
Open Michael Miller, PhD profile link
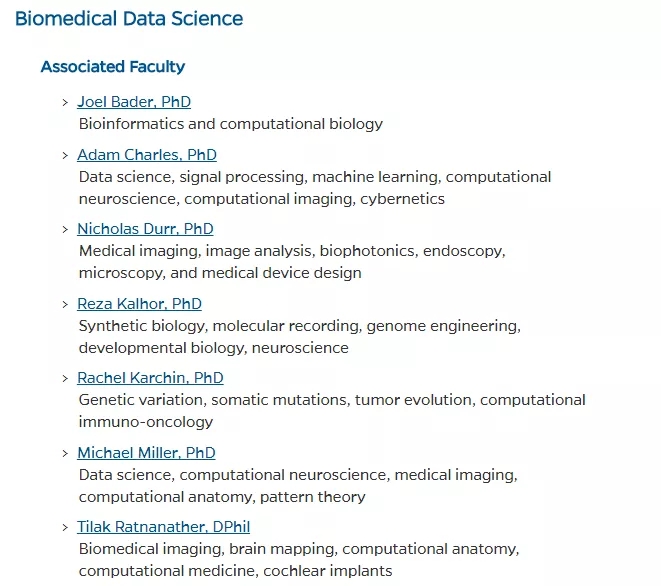point(146,453)
